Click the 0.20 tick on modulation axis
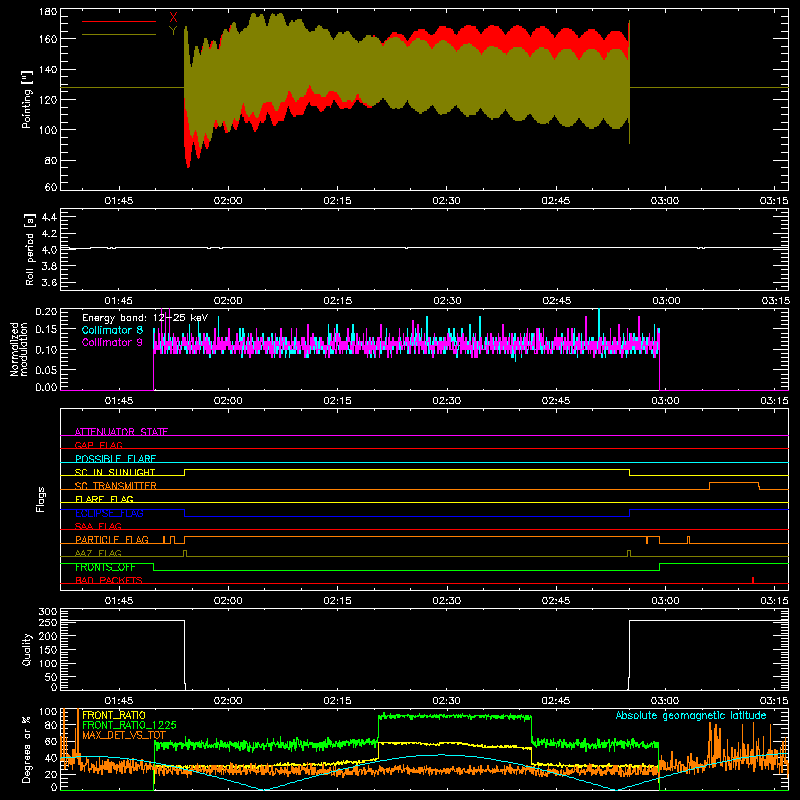The height and width of the screenshot is (800, 800). [x=46, y=312]
